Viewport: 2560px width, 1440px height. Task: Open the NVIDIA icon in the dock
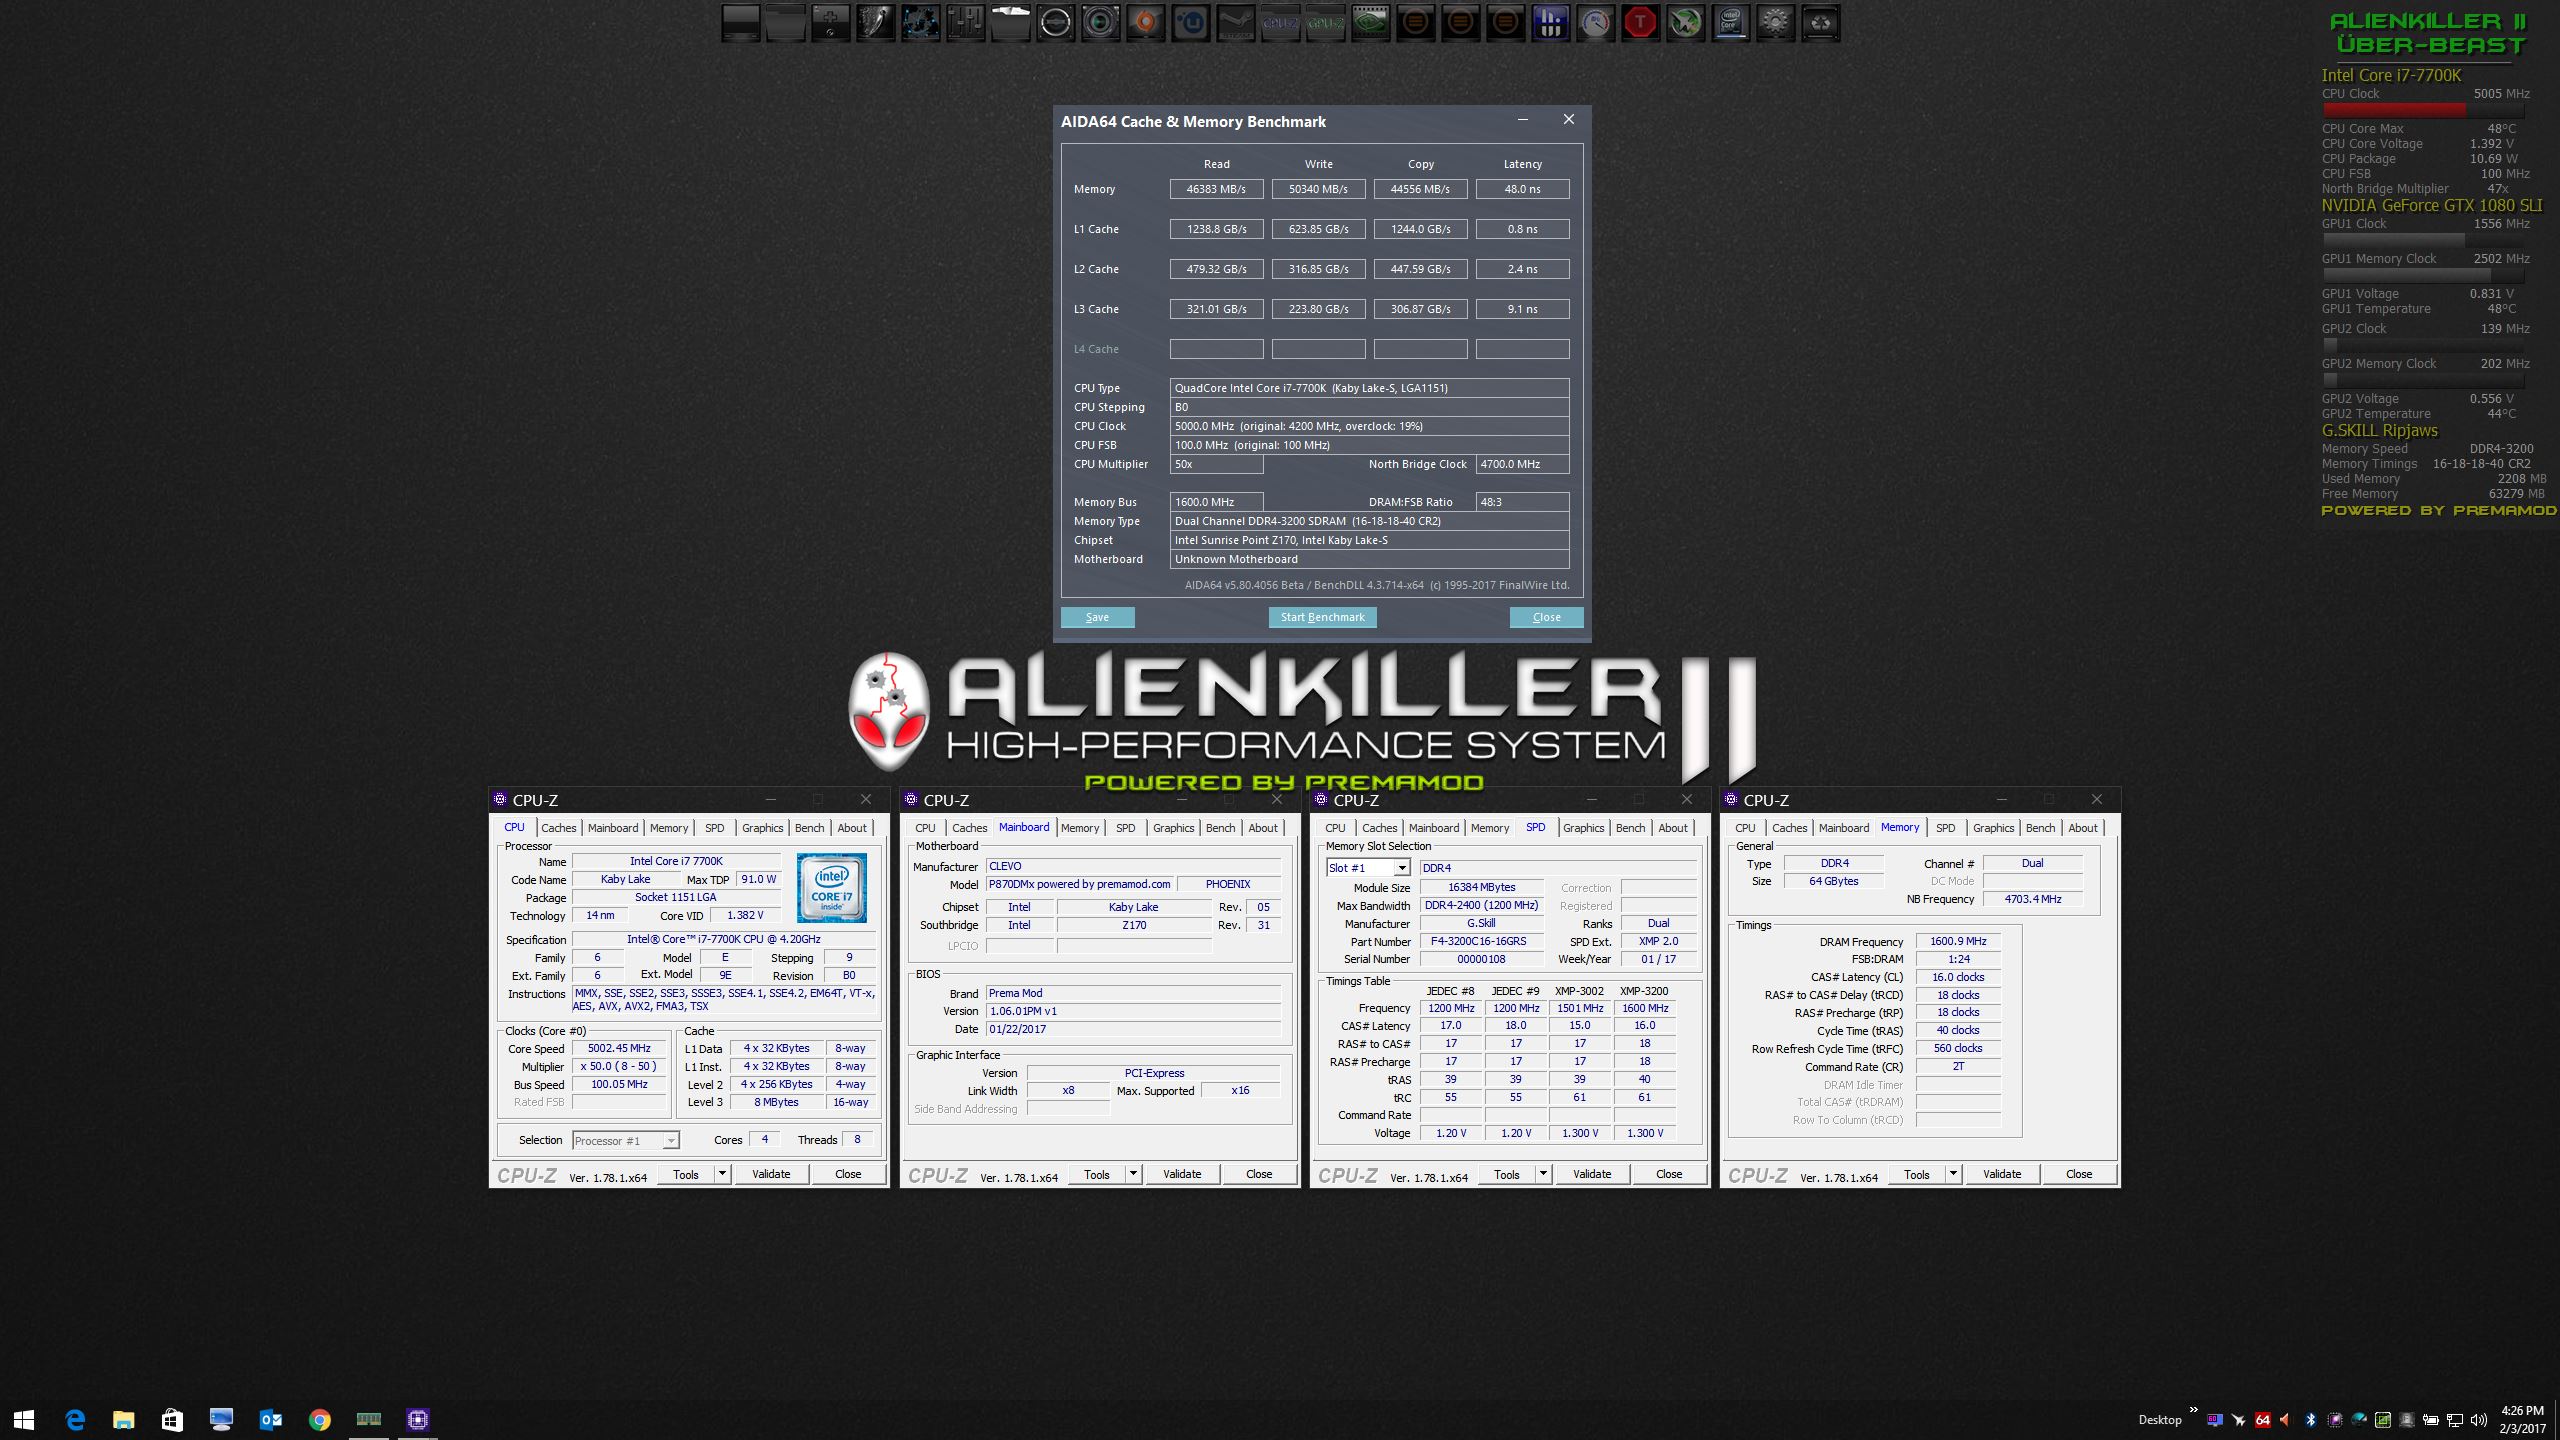click(1370, 23)
